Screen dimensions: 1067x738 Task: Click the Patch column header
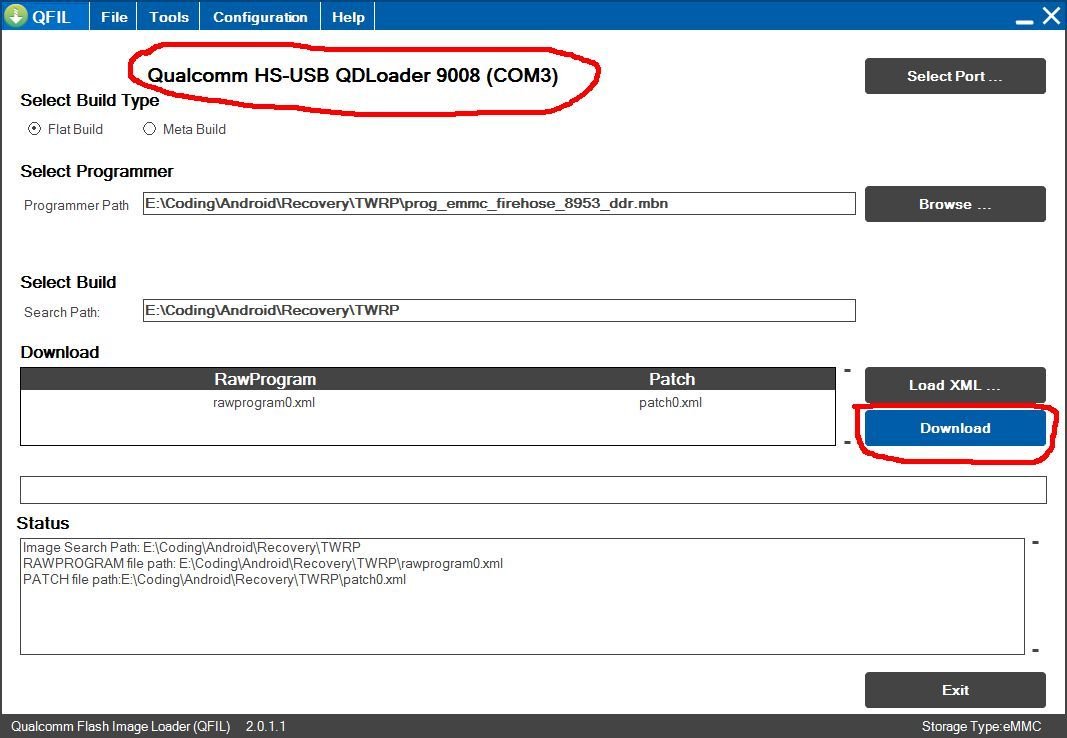click(672, 379)
